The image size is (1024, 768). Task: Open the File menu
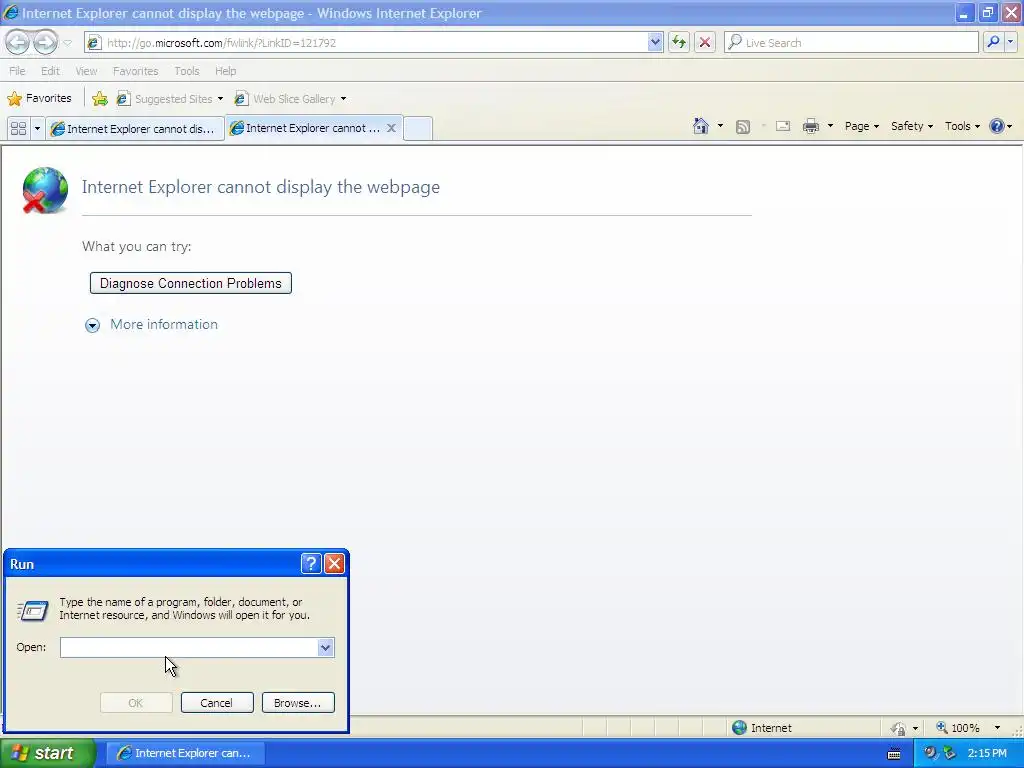[17, 71]
